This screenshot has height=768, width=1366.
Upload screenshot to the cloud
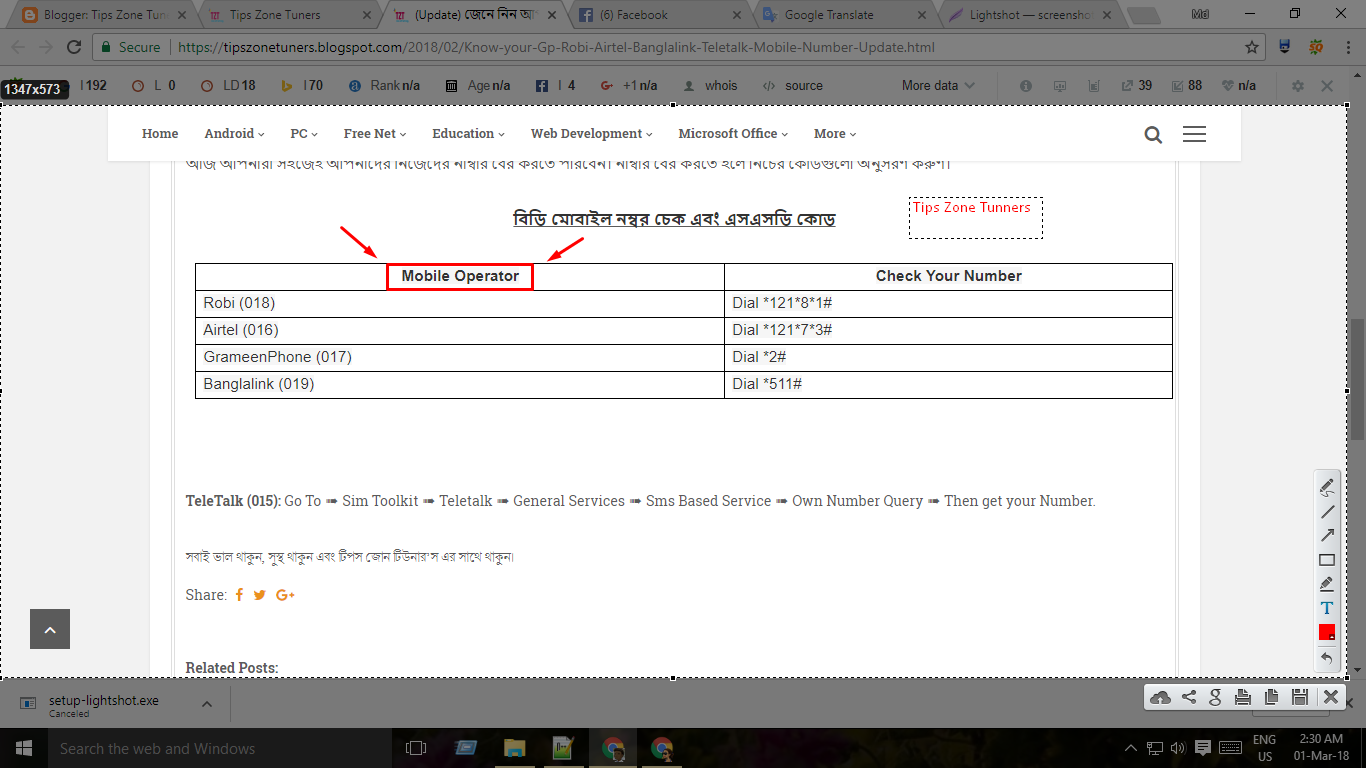click(x=1160, y=697)
